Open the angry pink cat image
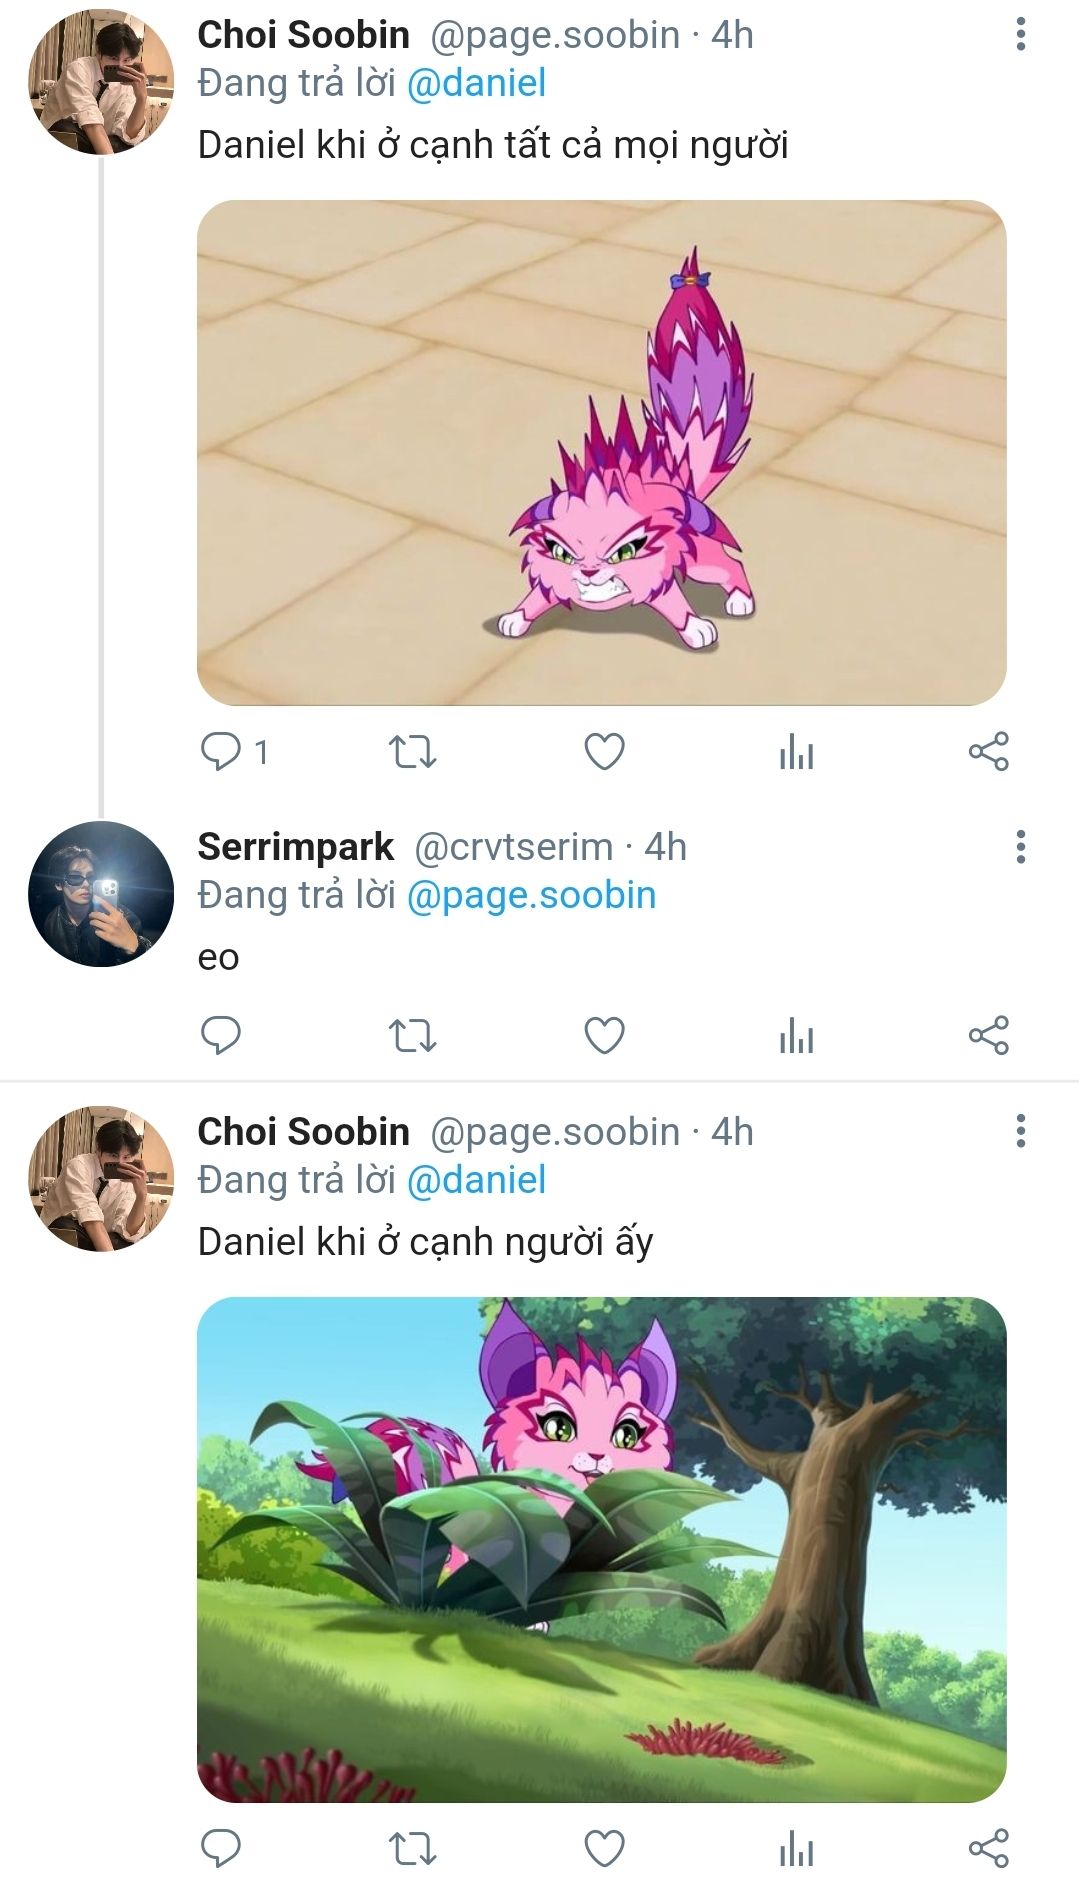1079x1887 pixels. pyautogui.click(x=601, y=453)
